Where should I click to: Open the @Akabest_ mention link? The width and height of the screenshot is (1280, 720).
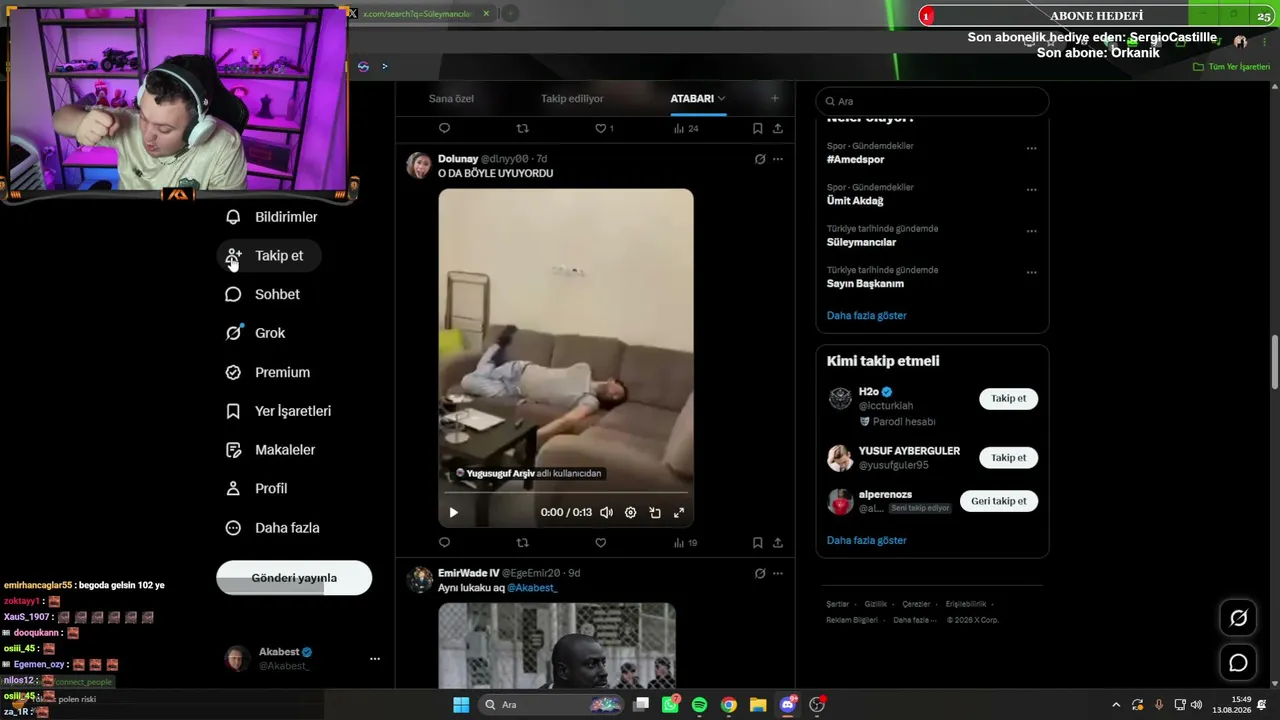click(x=532, y=588)
